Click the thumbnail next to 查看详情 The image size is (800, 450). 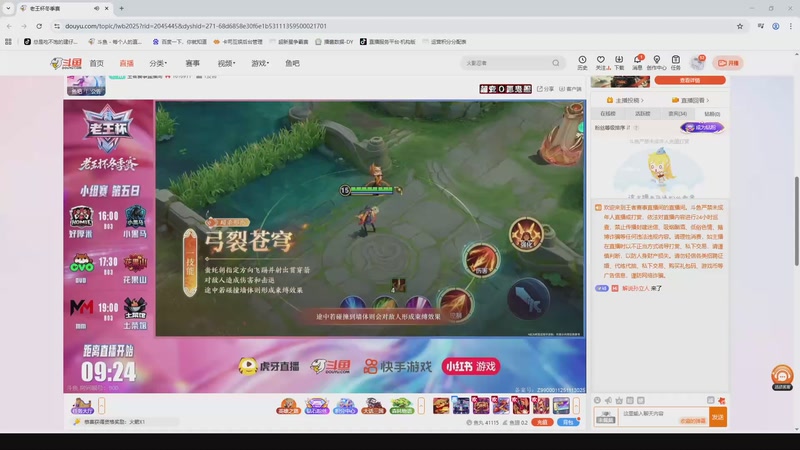click(620, 82)
